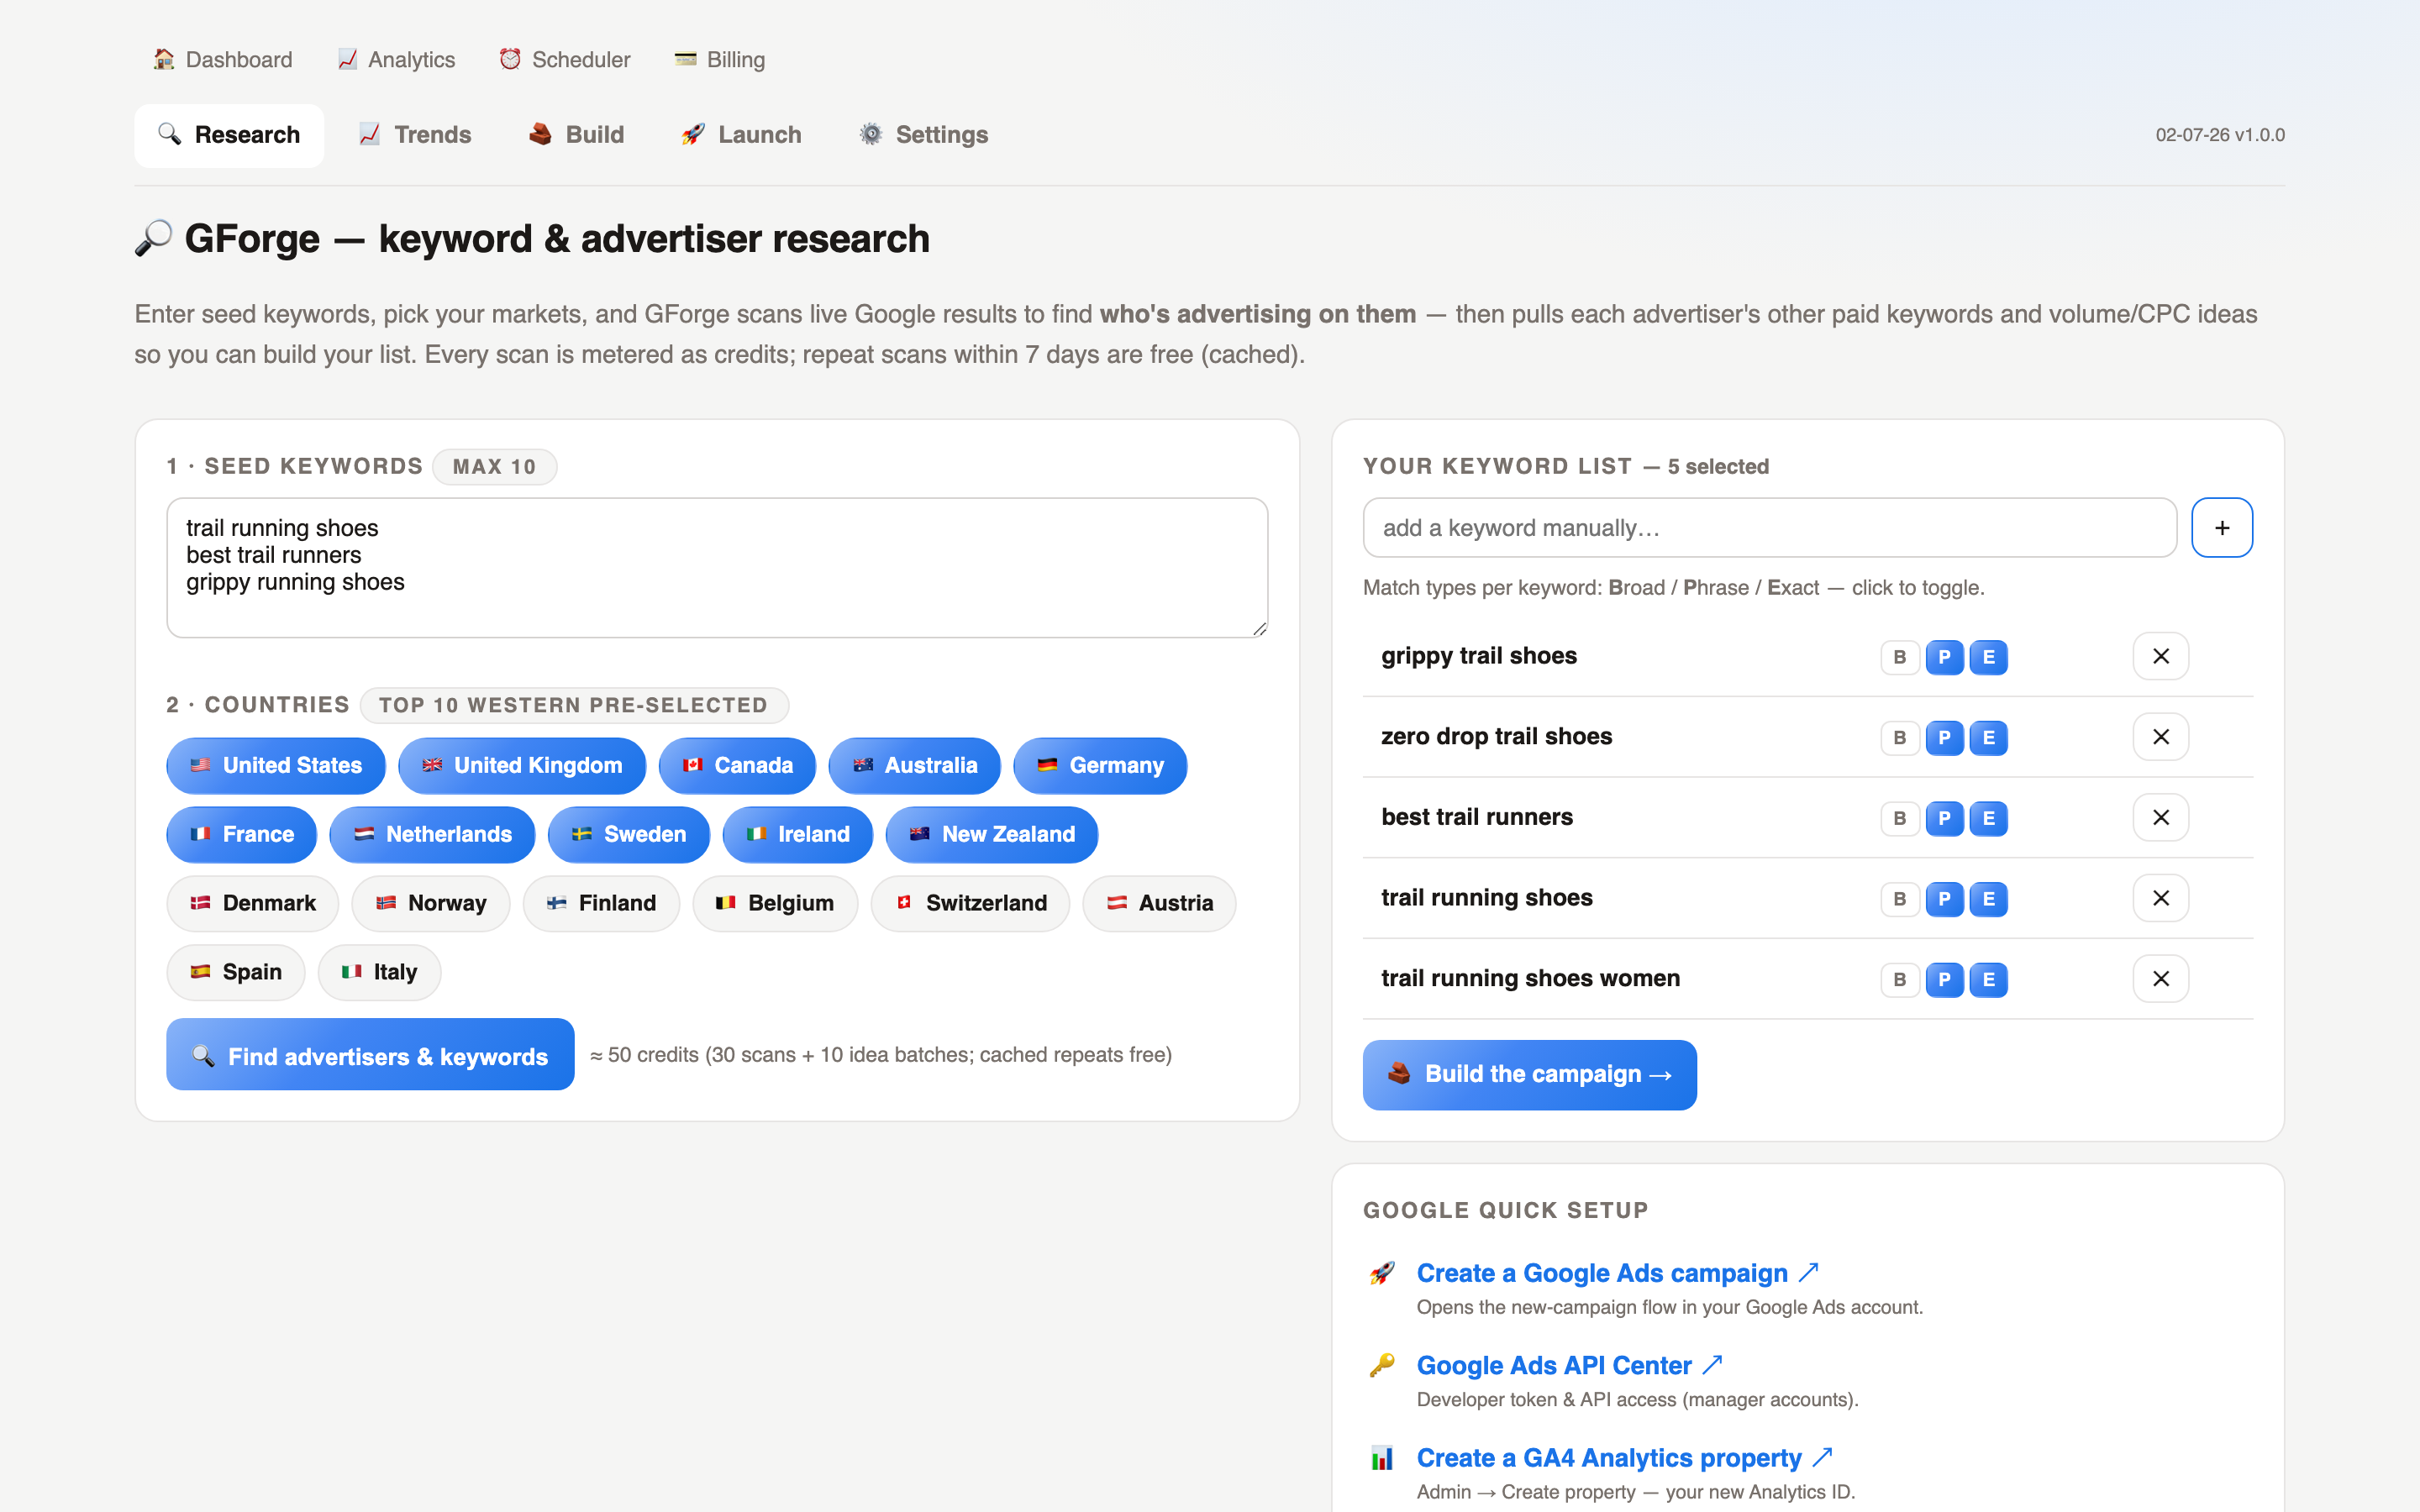Select the Austria country chip
The height and width of the screenshot is (1512, 2420).
click(1159, 904)
